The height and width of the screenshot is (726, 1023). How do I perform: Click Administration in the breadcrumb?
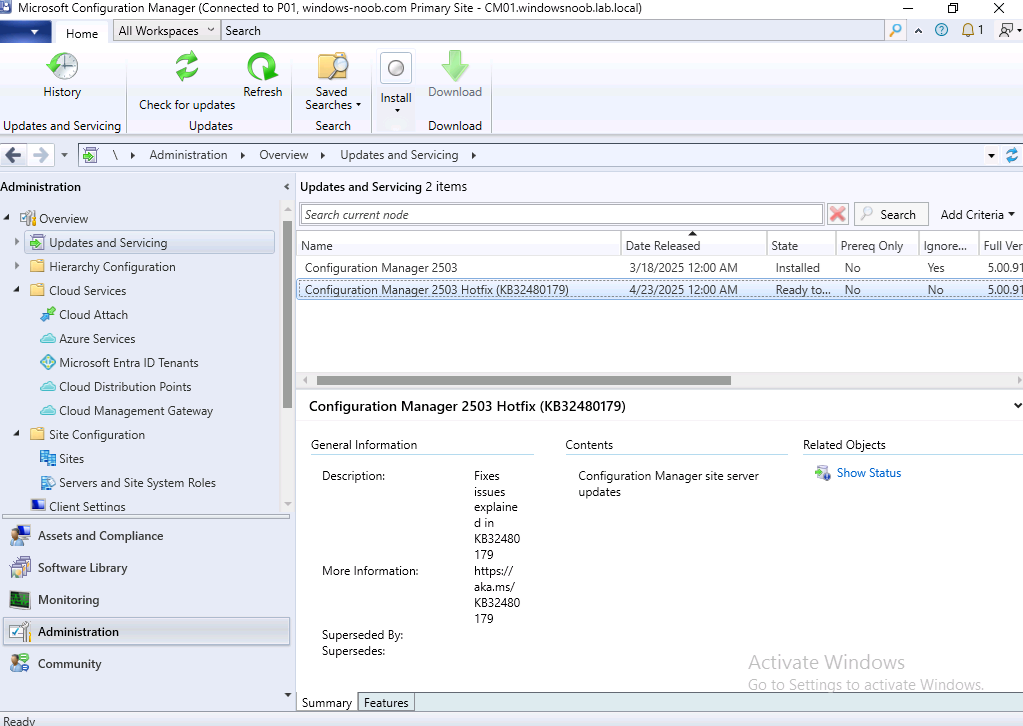[188, 155]
